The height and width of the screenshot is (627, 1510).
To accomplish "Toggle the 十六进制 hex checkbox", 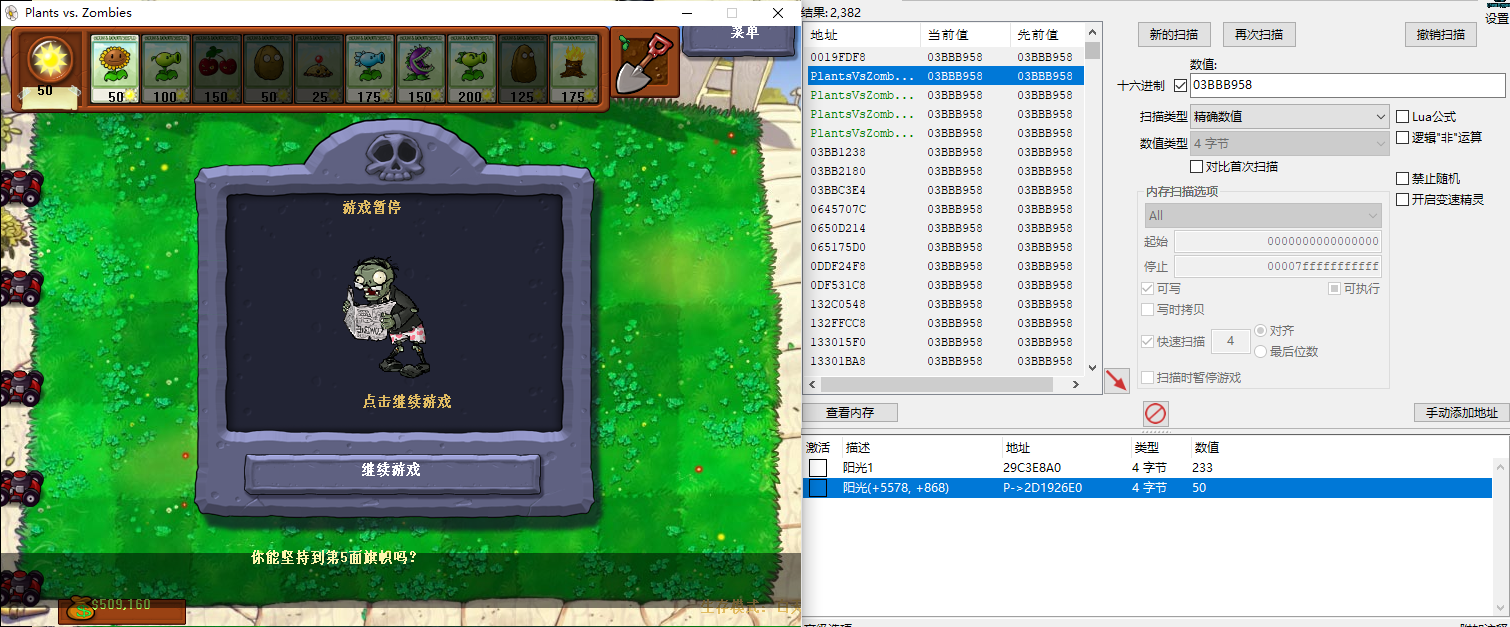I will point(1180,85).
